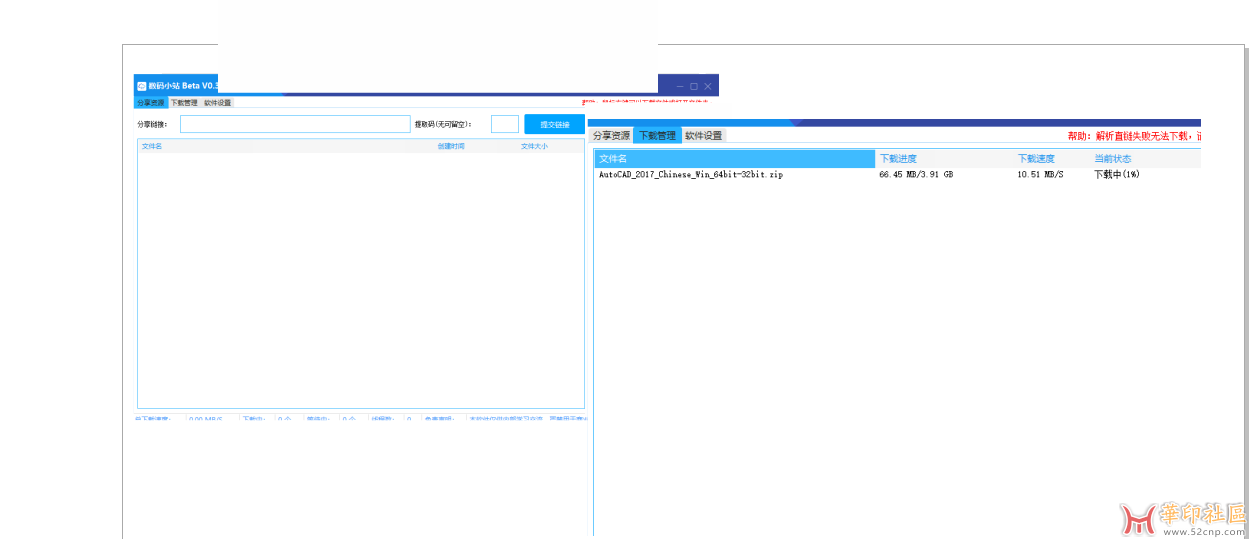Click the 下载中(1%) status cell
The height and width of the screenshot is (539, 1249).
[1117, 174]
